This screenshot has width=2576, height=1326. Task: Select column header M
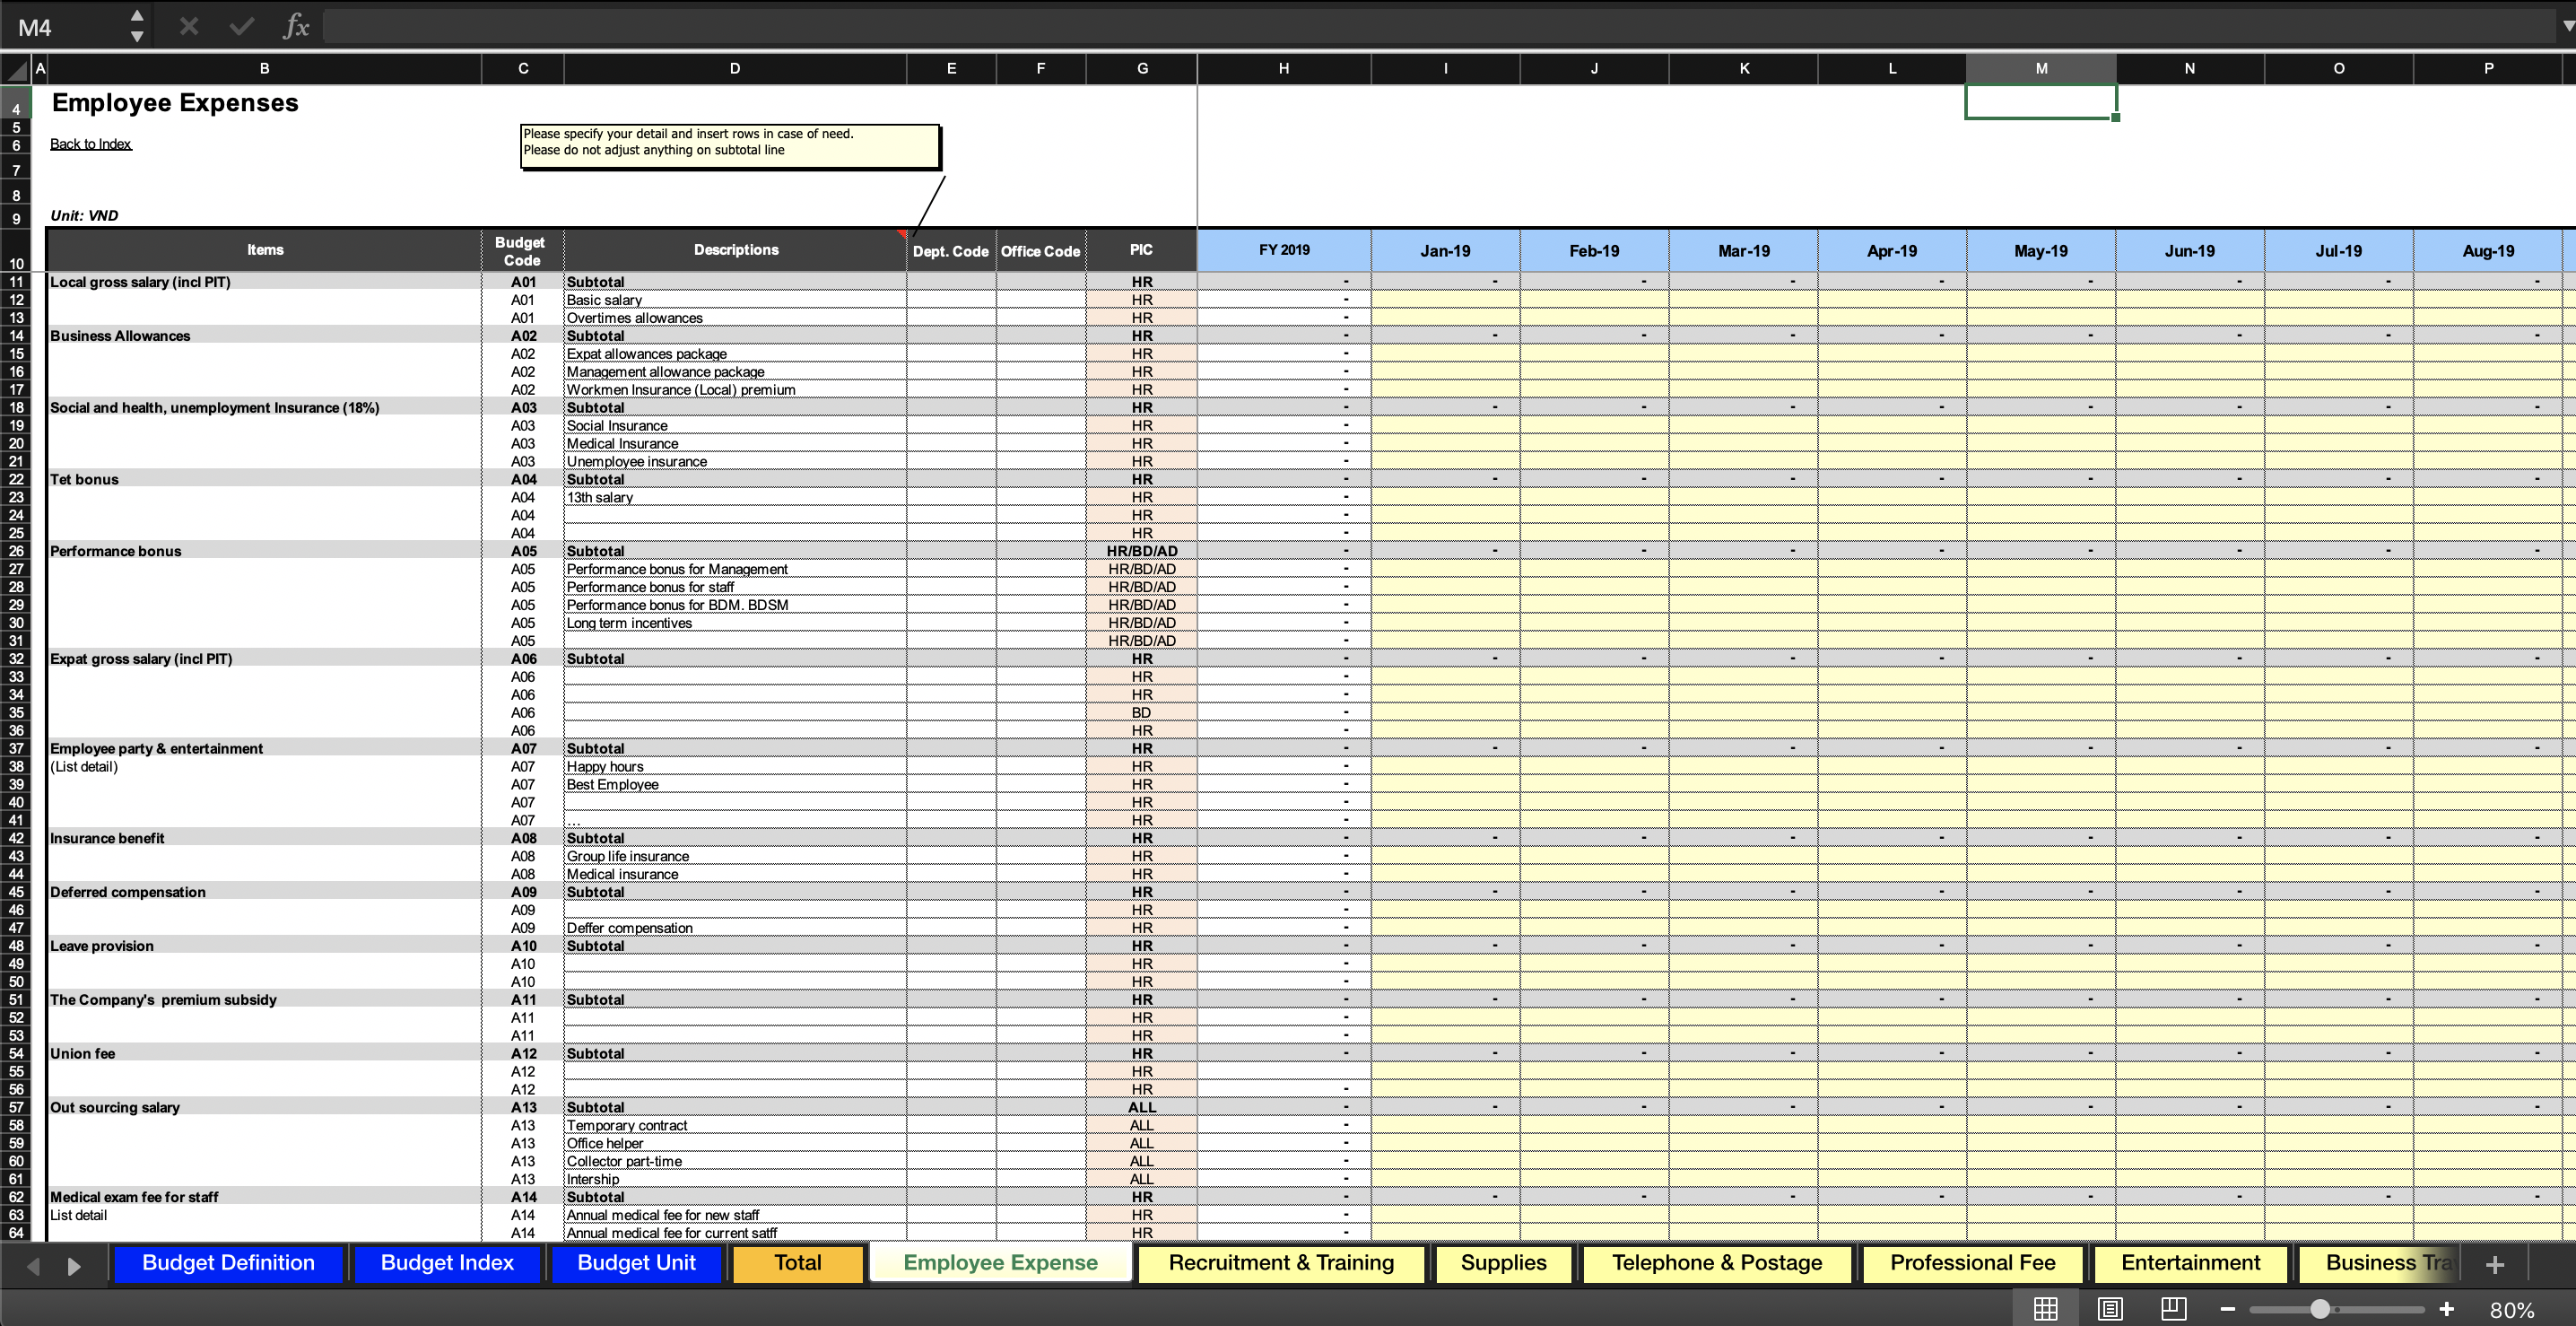click(2041, 69)
